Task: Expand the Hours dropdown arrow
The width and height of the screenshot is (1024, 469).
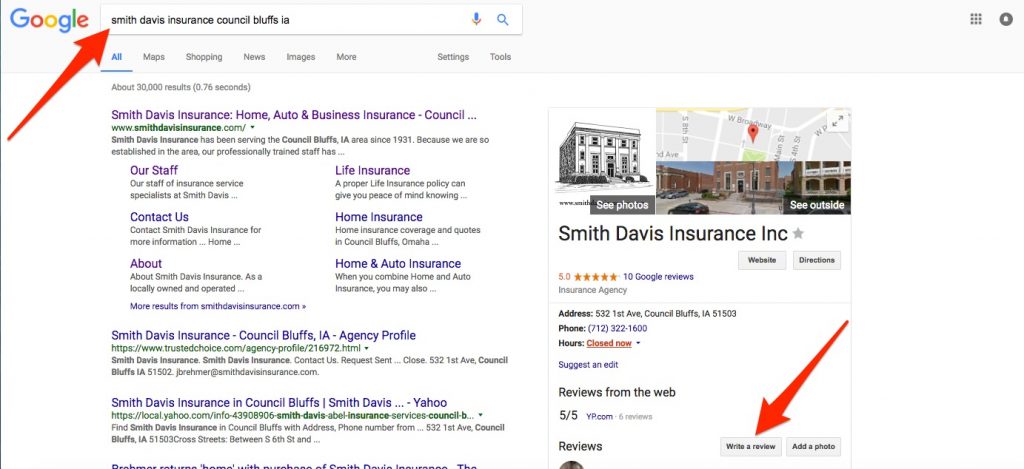Action: (638, 343)
